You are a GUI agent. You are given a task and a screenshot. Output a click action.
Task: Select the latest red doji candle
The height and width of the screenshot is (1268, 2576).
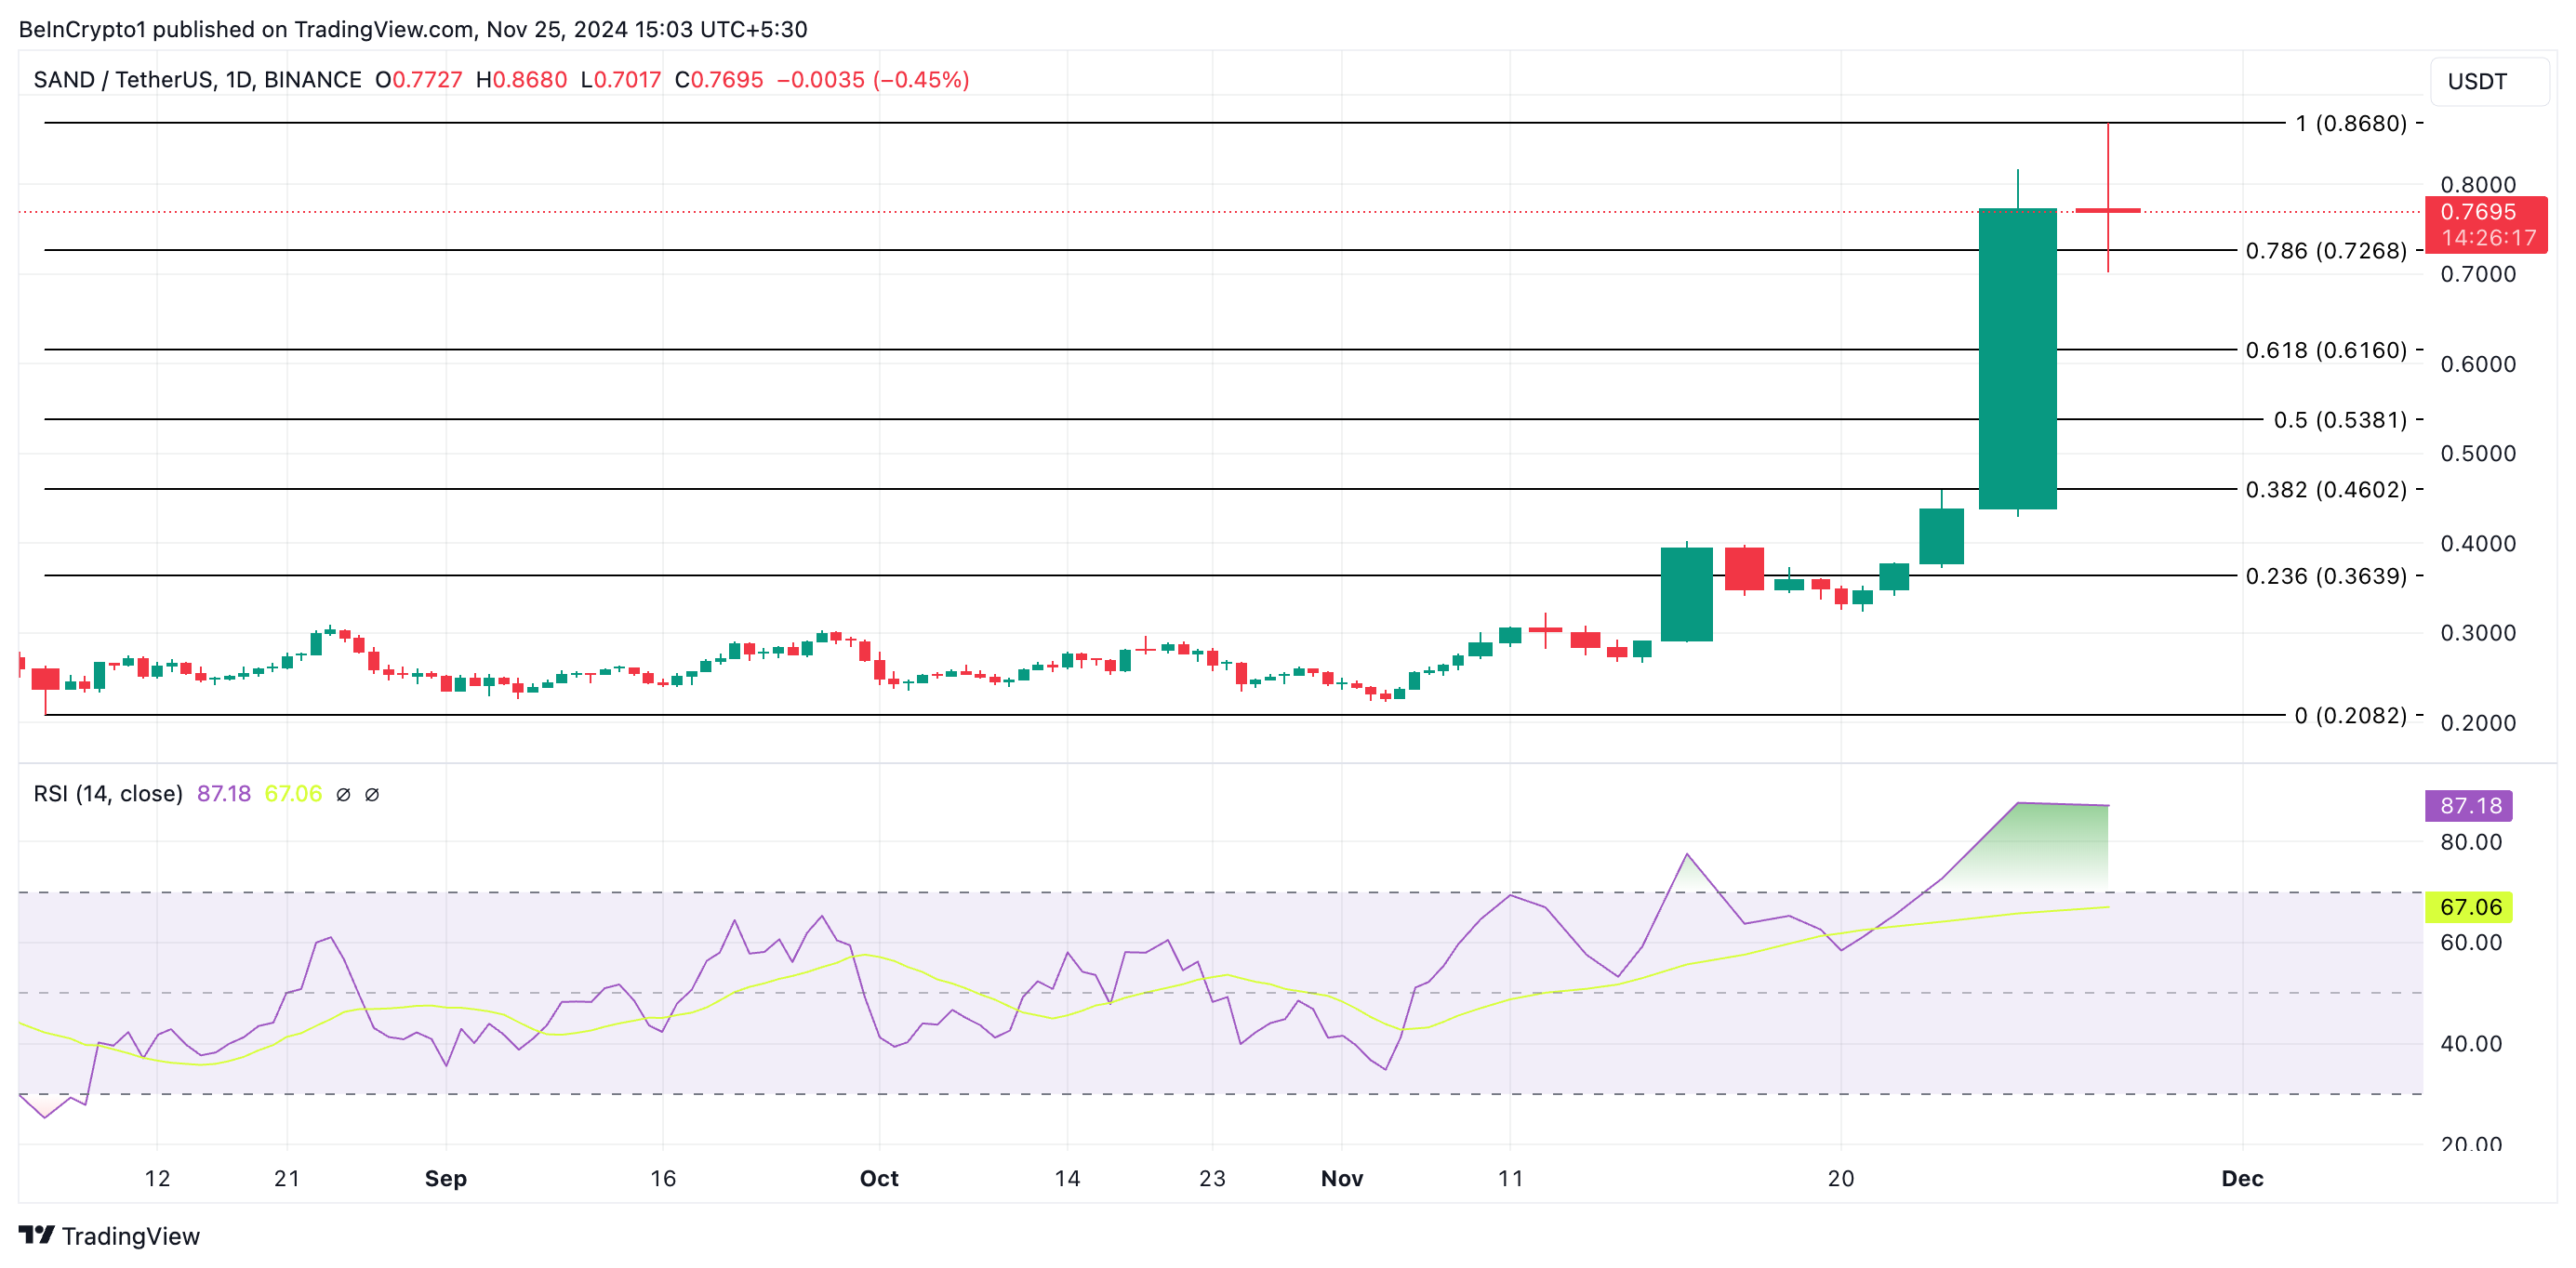(x=2107, y=210)
